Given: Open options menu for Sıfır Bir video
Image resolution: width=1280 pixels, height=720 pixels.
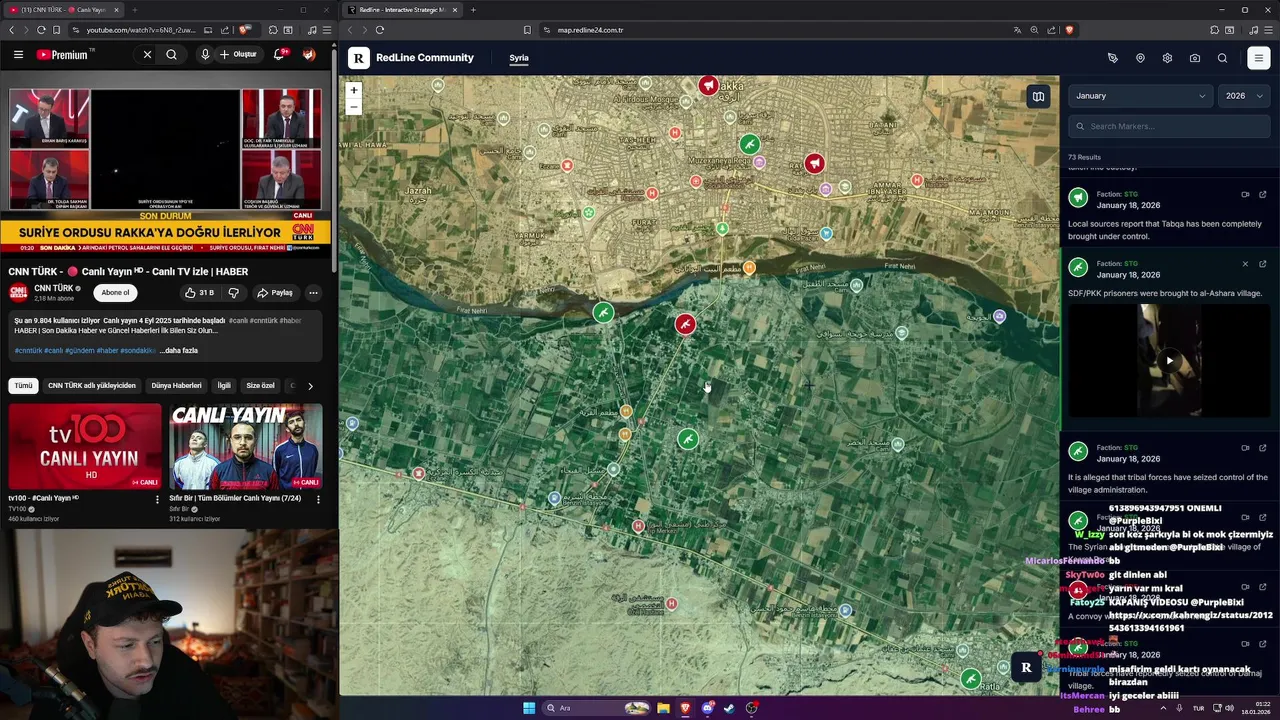Looking at the screenshot, I should pos(318,499).
